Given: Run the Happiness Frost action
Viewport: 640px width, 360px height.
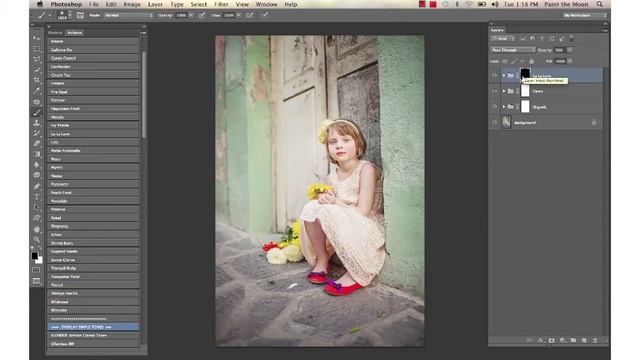Looking at the screenshot, I should (x=93, y=109).
